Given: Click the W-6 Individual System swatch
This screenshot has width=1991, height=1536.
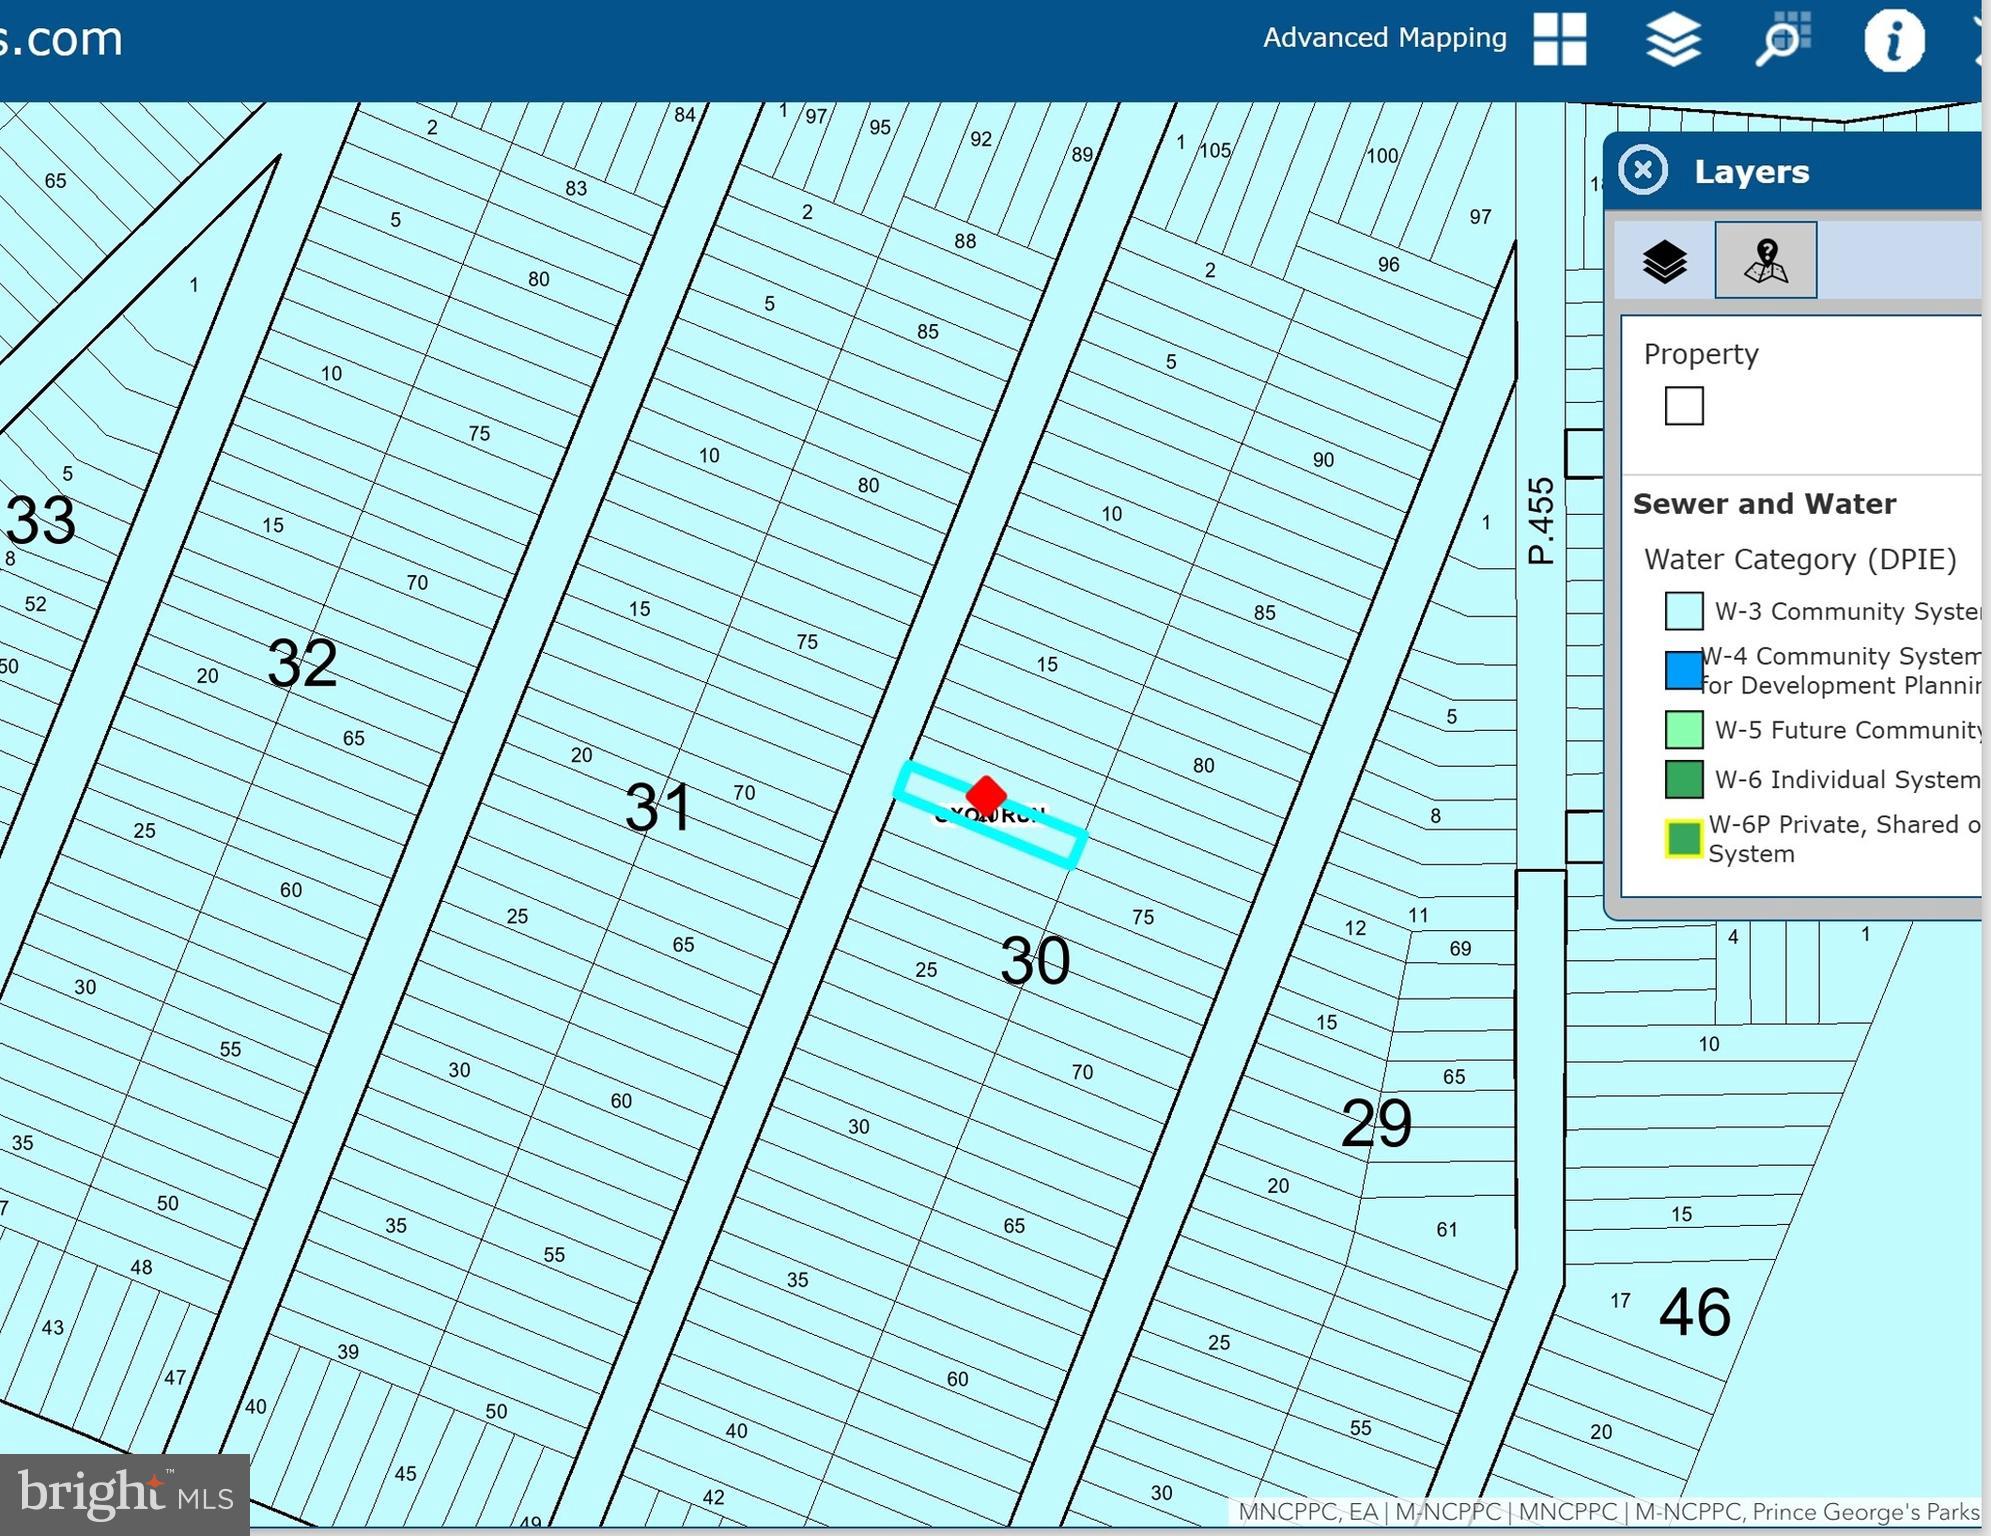Looking at the screenshot, I should click(1684, 779).
